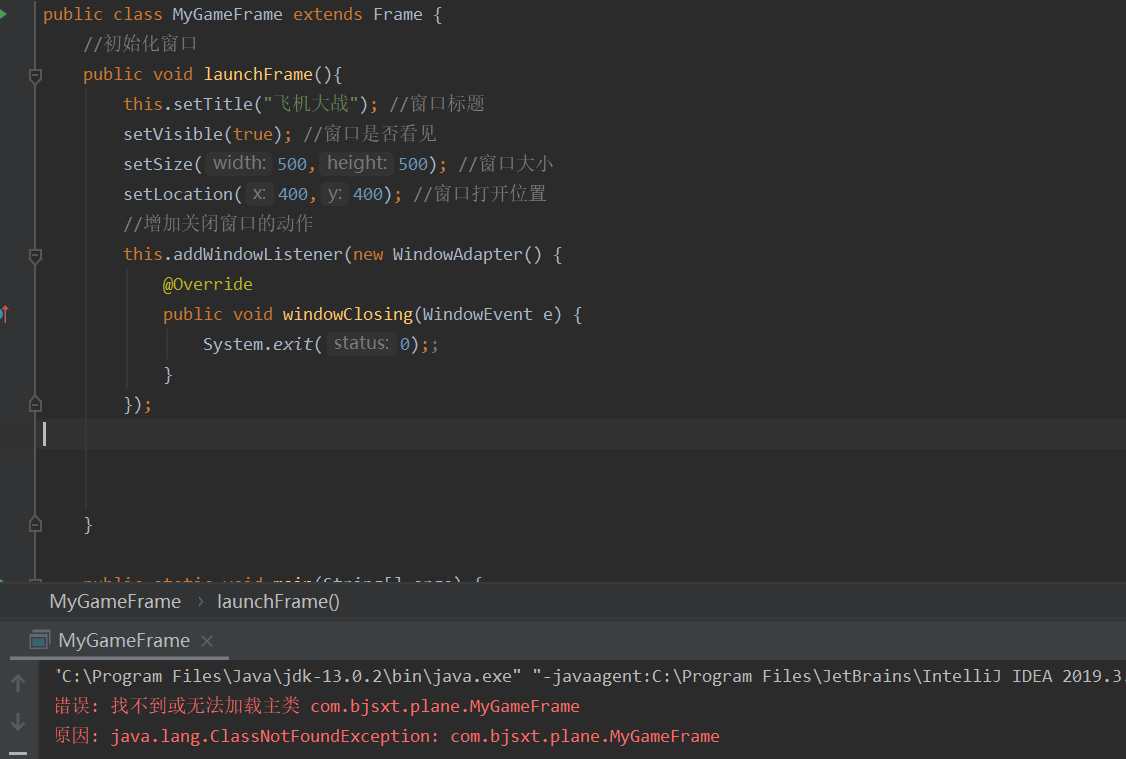Click the "height:" parameter hint in setSize
The height and width of the screenshot is (759, 1126).
pos(357,163)
